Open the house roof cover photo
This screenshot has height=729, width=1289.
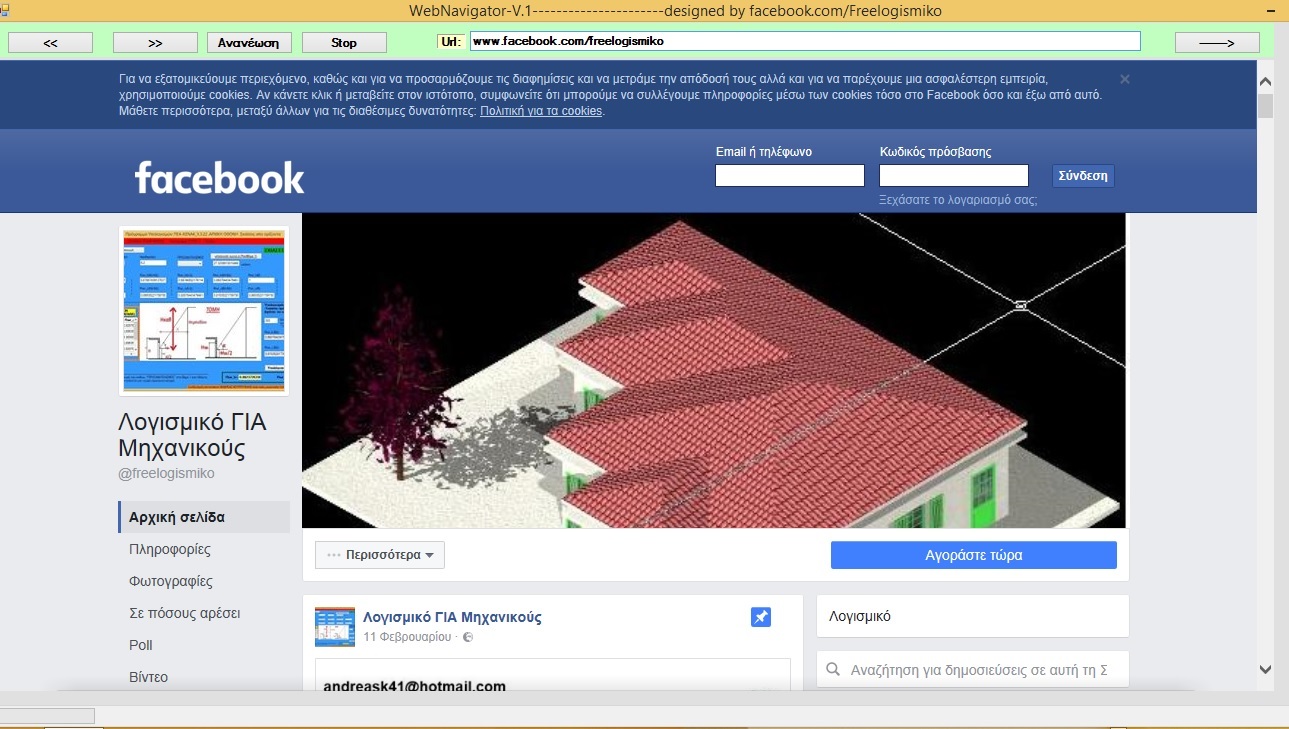[x=714, y=370]
